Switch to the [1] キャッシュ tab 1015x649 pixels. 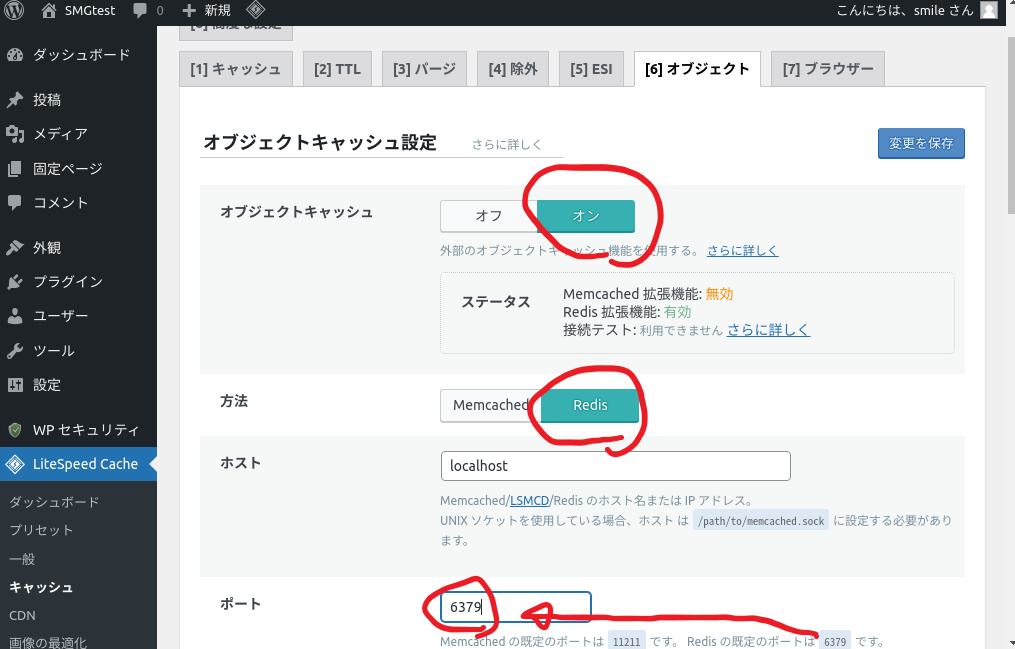(x=236, y=69)
